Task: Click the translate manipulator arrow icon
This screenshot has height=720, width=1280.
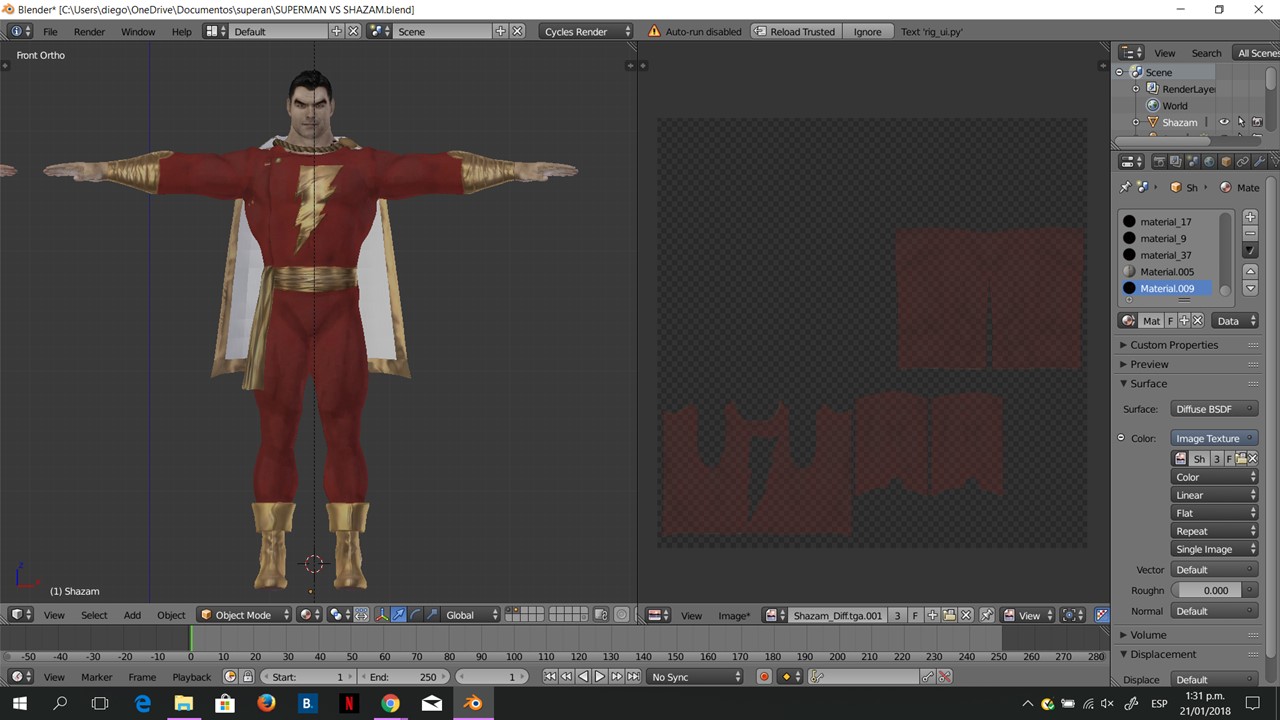Action: [399, 615]
